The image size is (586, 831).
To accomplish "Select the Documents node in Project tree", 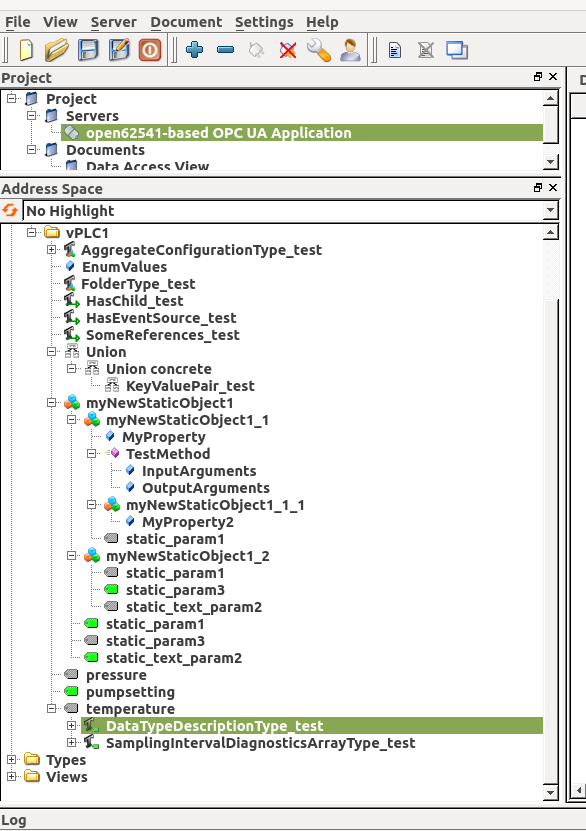I will click(x=105, y=150).
